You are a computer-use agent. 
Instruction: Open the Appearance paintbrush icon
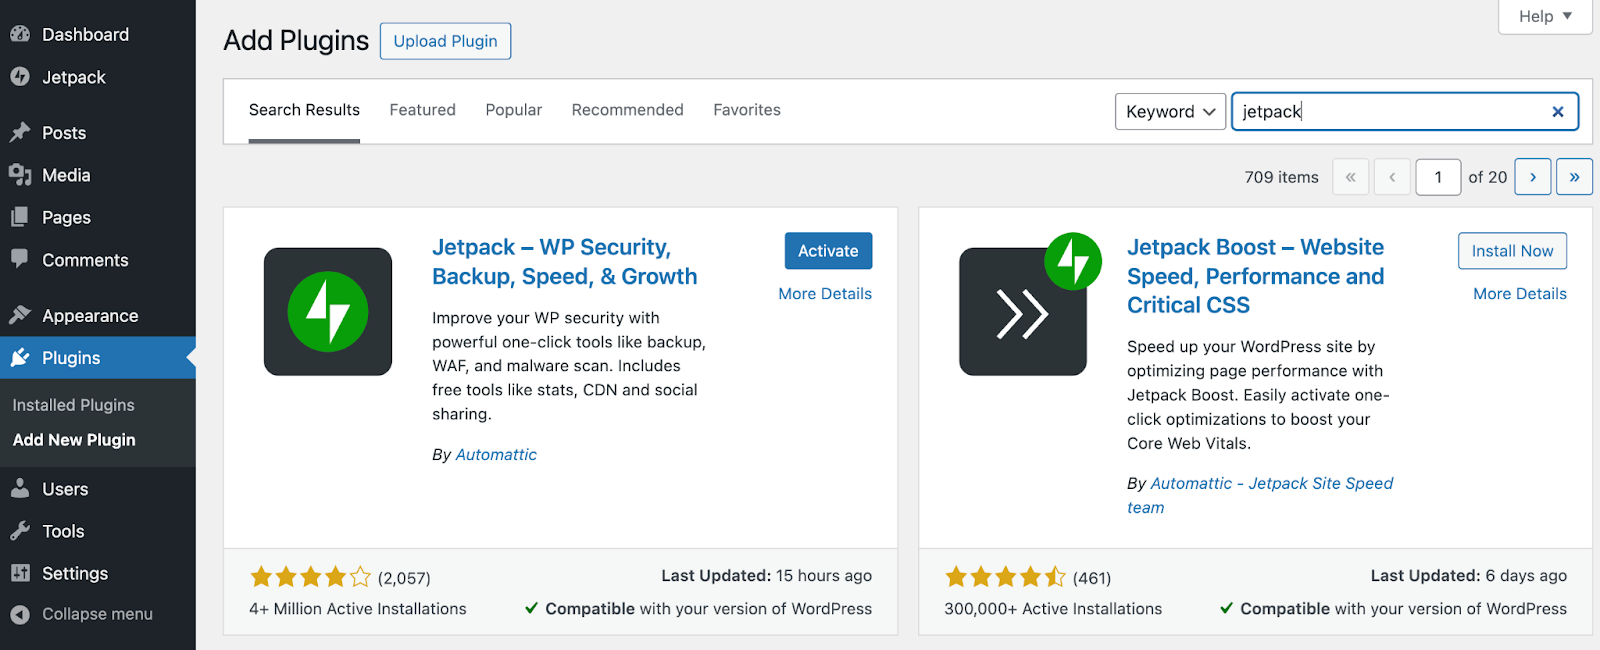pos(20,315)
